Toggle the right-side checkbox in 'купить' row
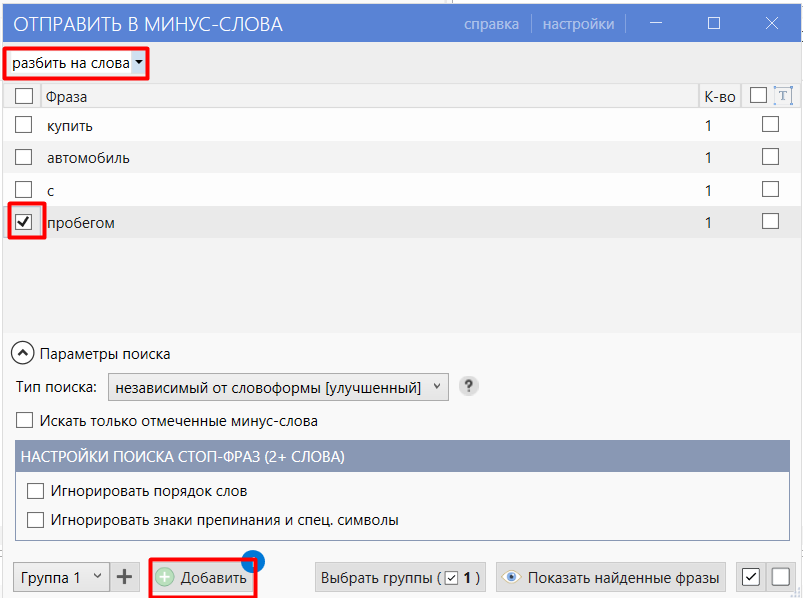803x598 pixels. (x=770, y=124)
